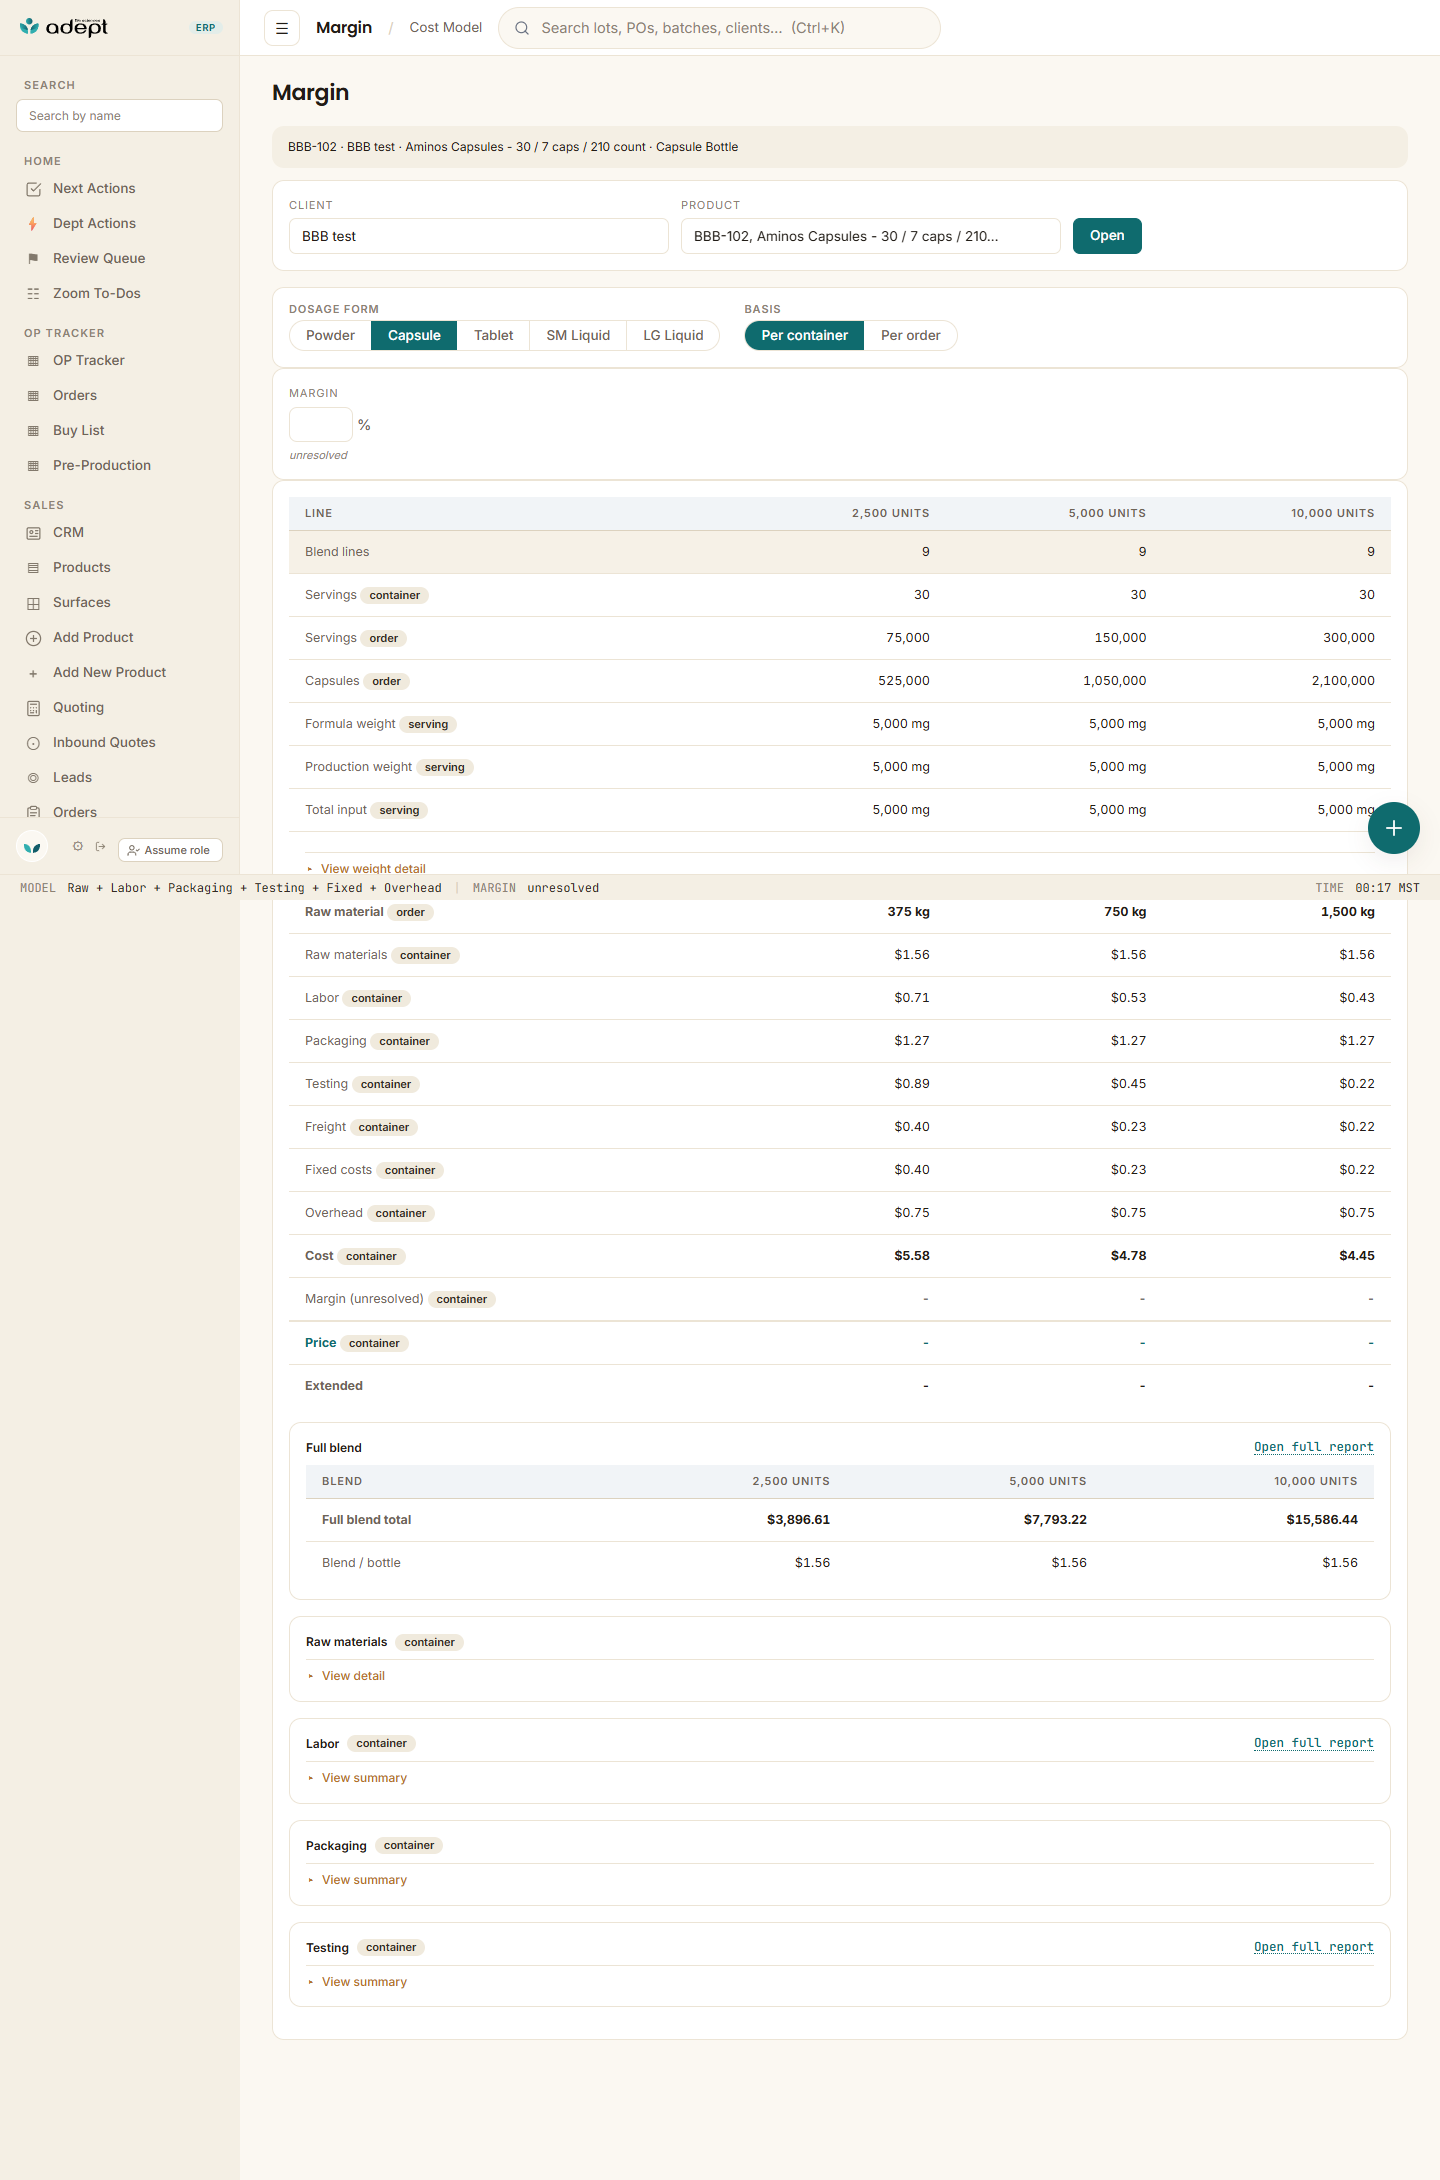Click the Margin percent input field
1440x2180 pixels.
pos(321,425)
